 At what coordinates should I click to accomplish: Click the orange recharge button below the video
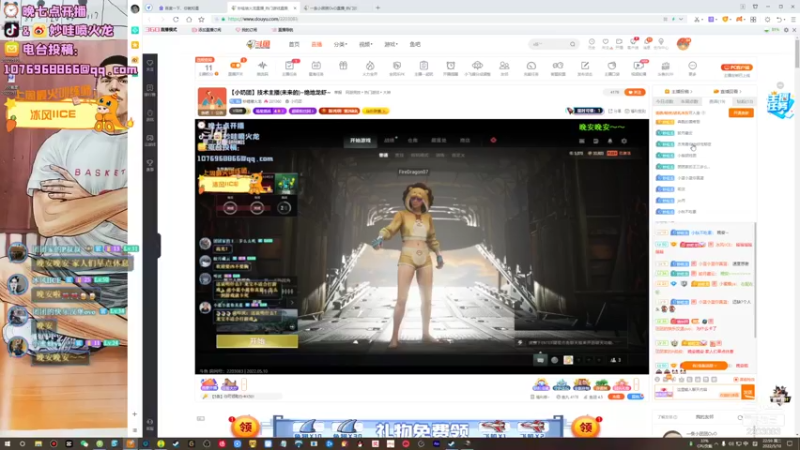[x=616, y=396]
